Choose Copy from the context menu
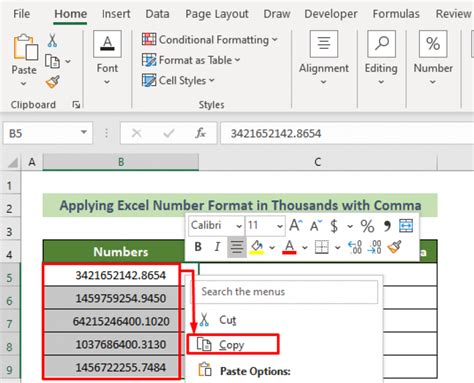 coord(232,344)
